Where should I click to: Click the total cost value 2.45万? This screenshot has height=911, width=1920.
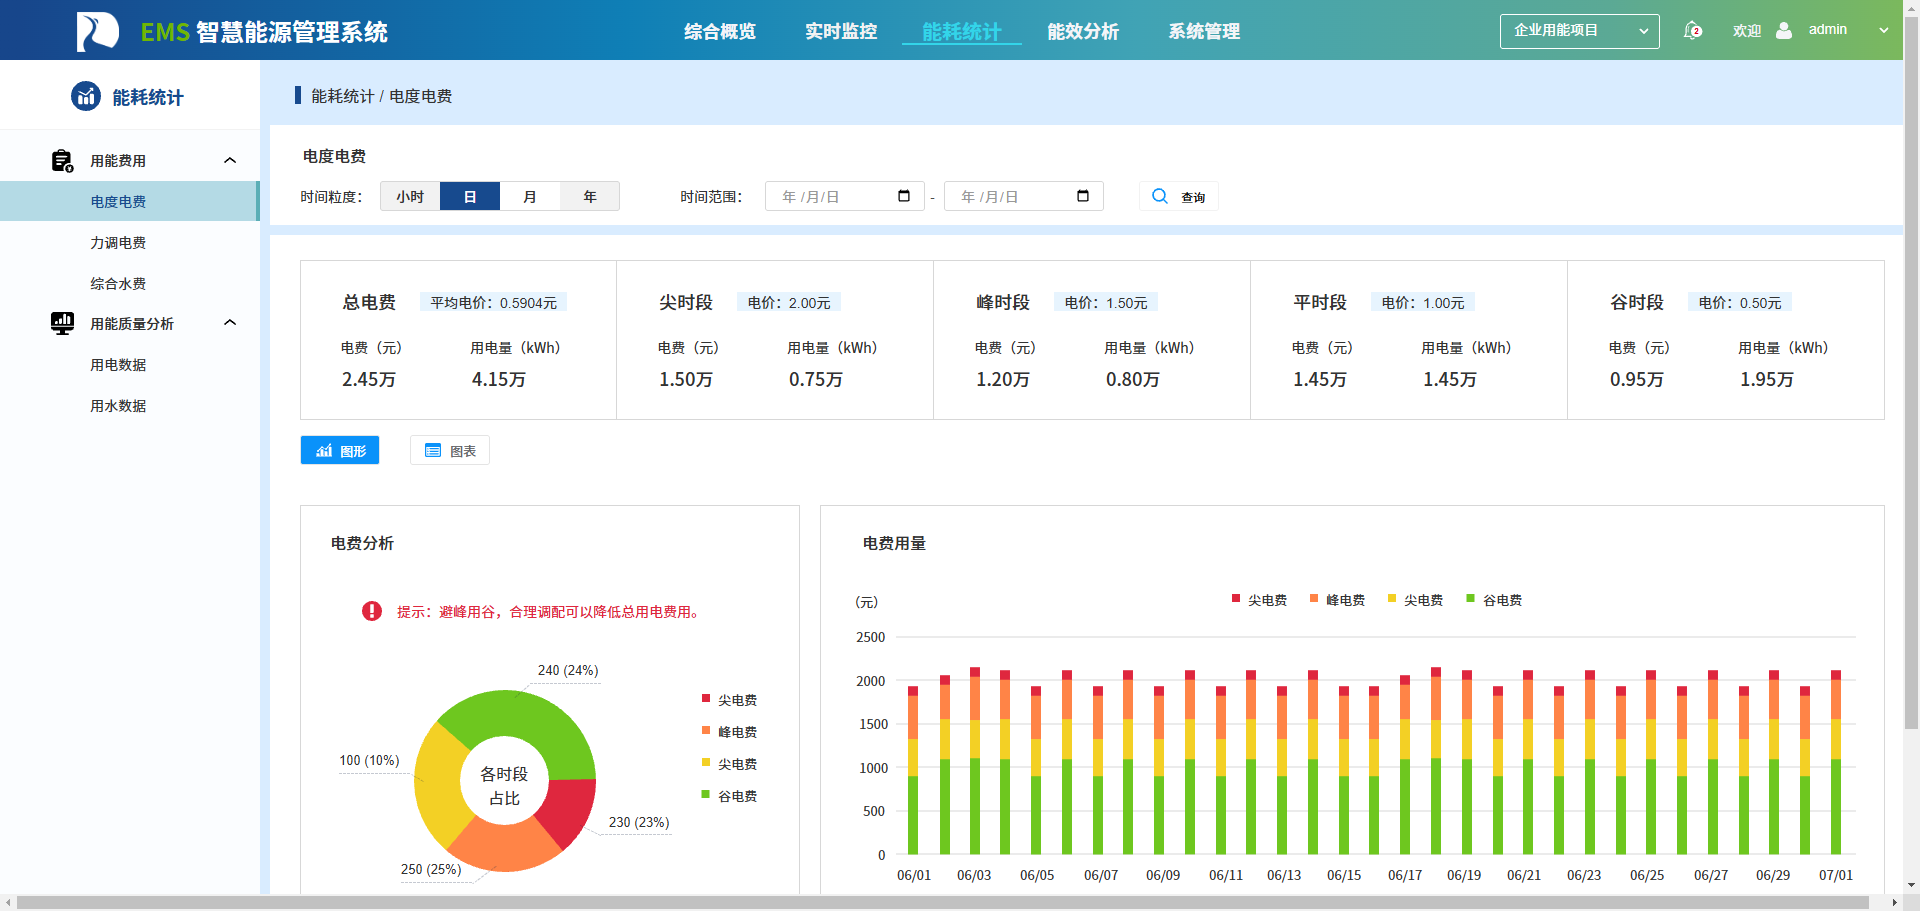(369, 379)
